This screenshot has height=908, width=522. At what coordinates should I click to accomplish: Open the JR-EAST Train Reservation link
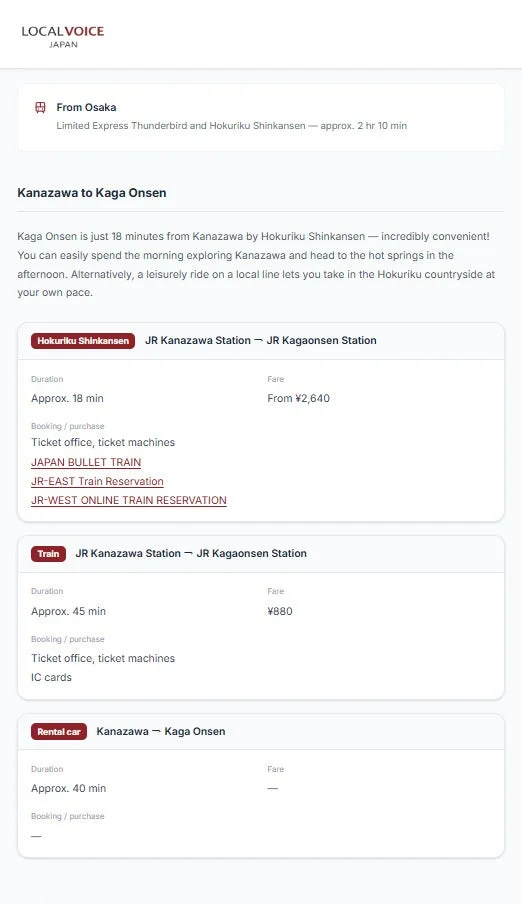click(97, 481)
